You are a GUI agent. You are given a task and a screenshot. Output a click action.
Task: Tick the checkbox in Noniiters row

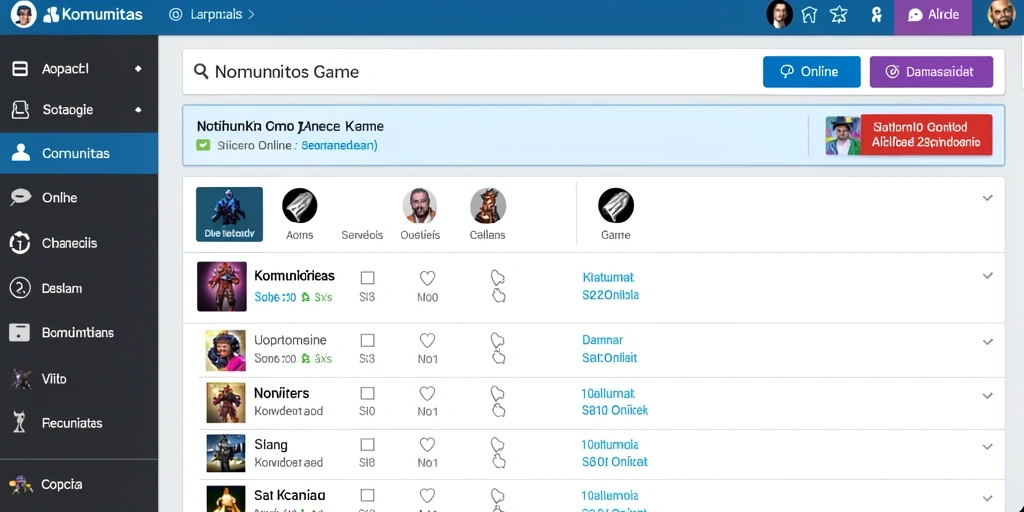coord(368,393)
